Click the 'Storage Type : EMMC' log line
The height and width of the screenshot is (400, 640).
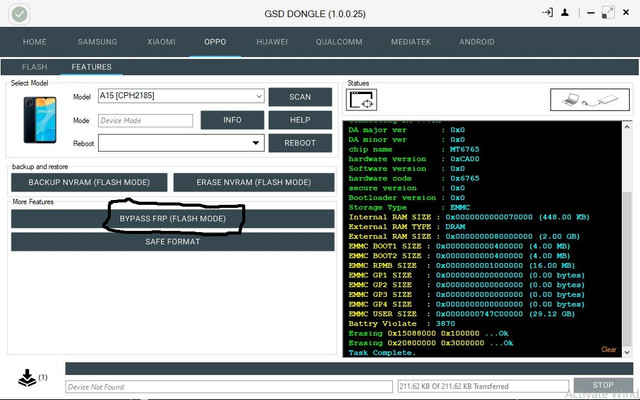409,207
